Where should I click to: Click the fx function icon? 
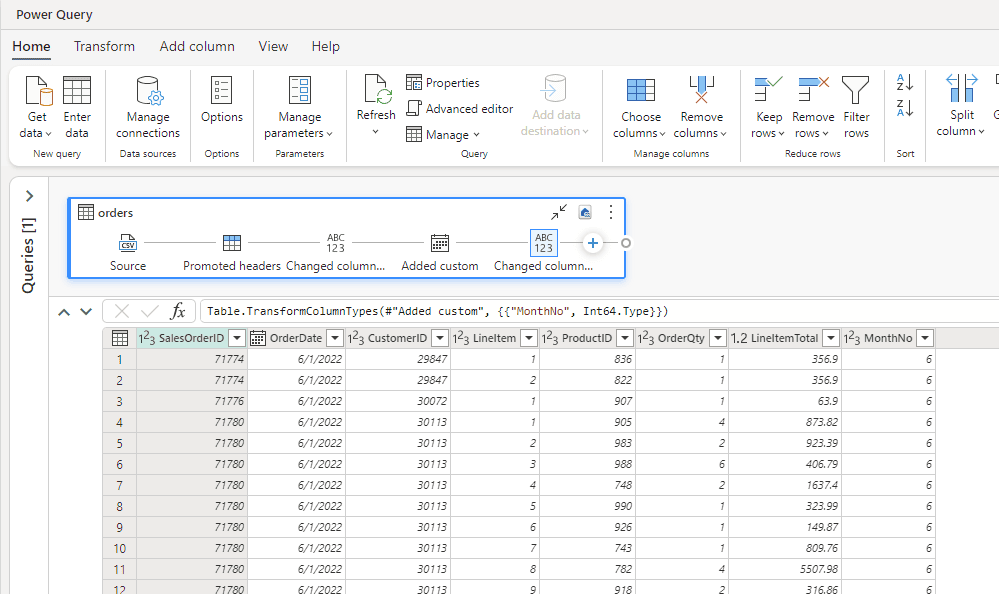click(178, 311)
